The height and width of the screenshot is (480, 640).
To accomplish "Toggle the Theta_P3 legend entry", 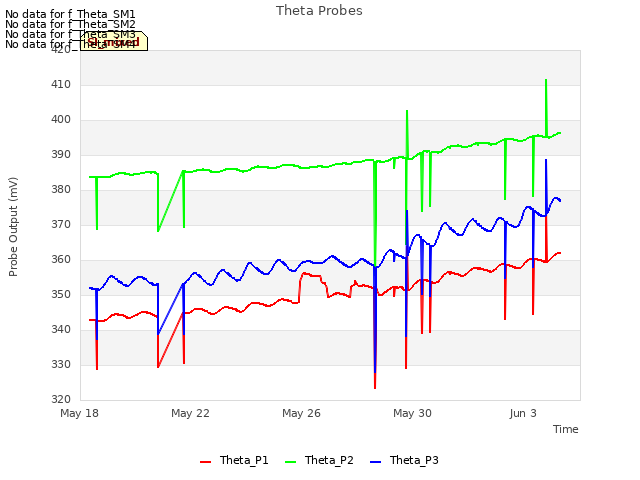I will 404,460.
